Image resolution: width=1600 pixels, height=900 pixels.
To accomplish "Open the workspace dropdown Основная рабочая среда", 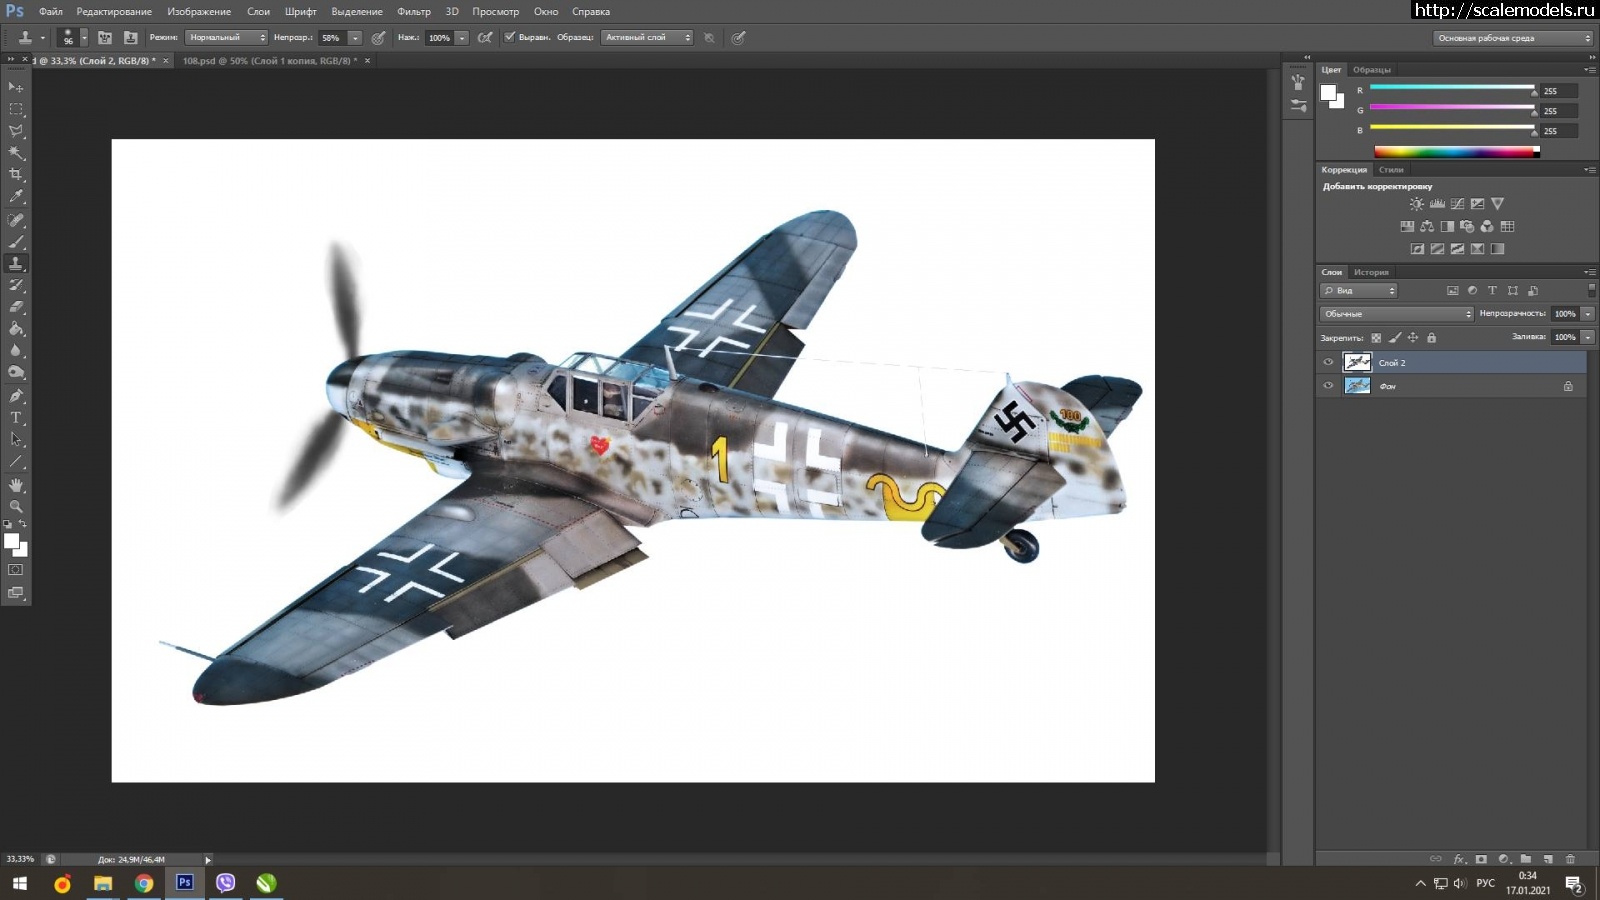I will coord(1513,38).
